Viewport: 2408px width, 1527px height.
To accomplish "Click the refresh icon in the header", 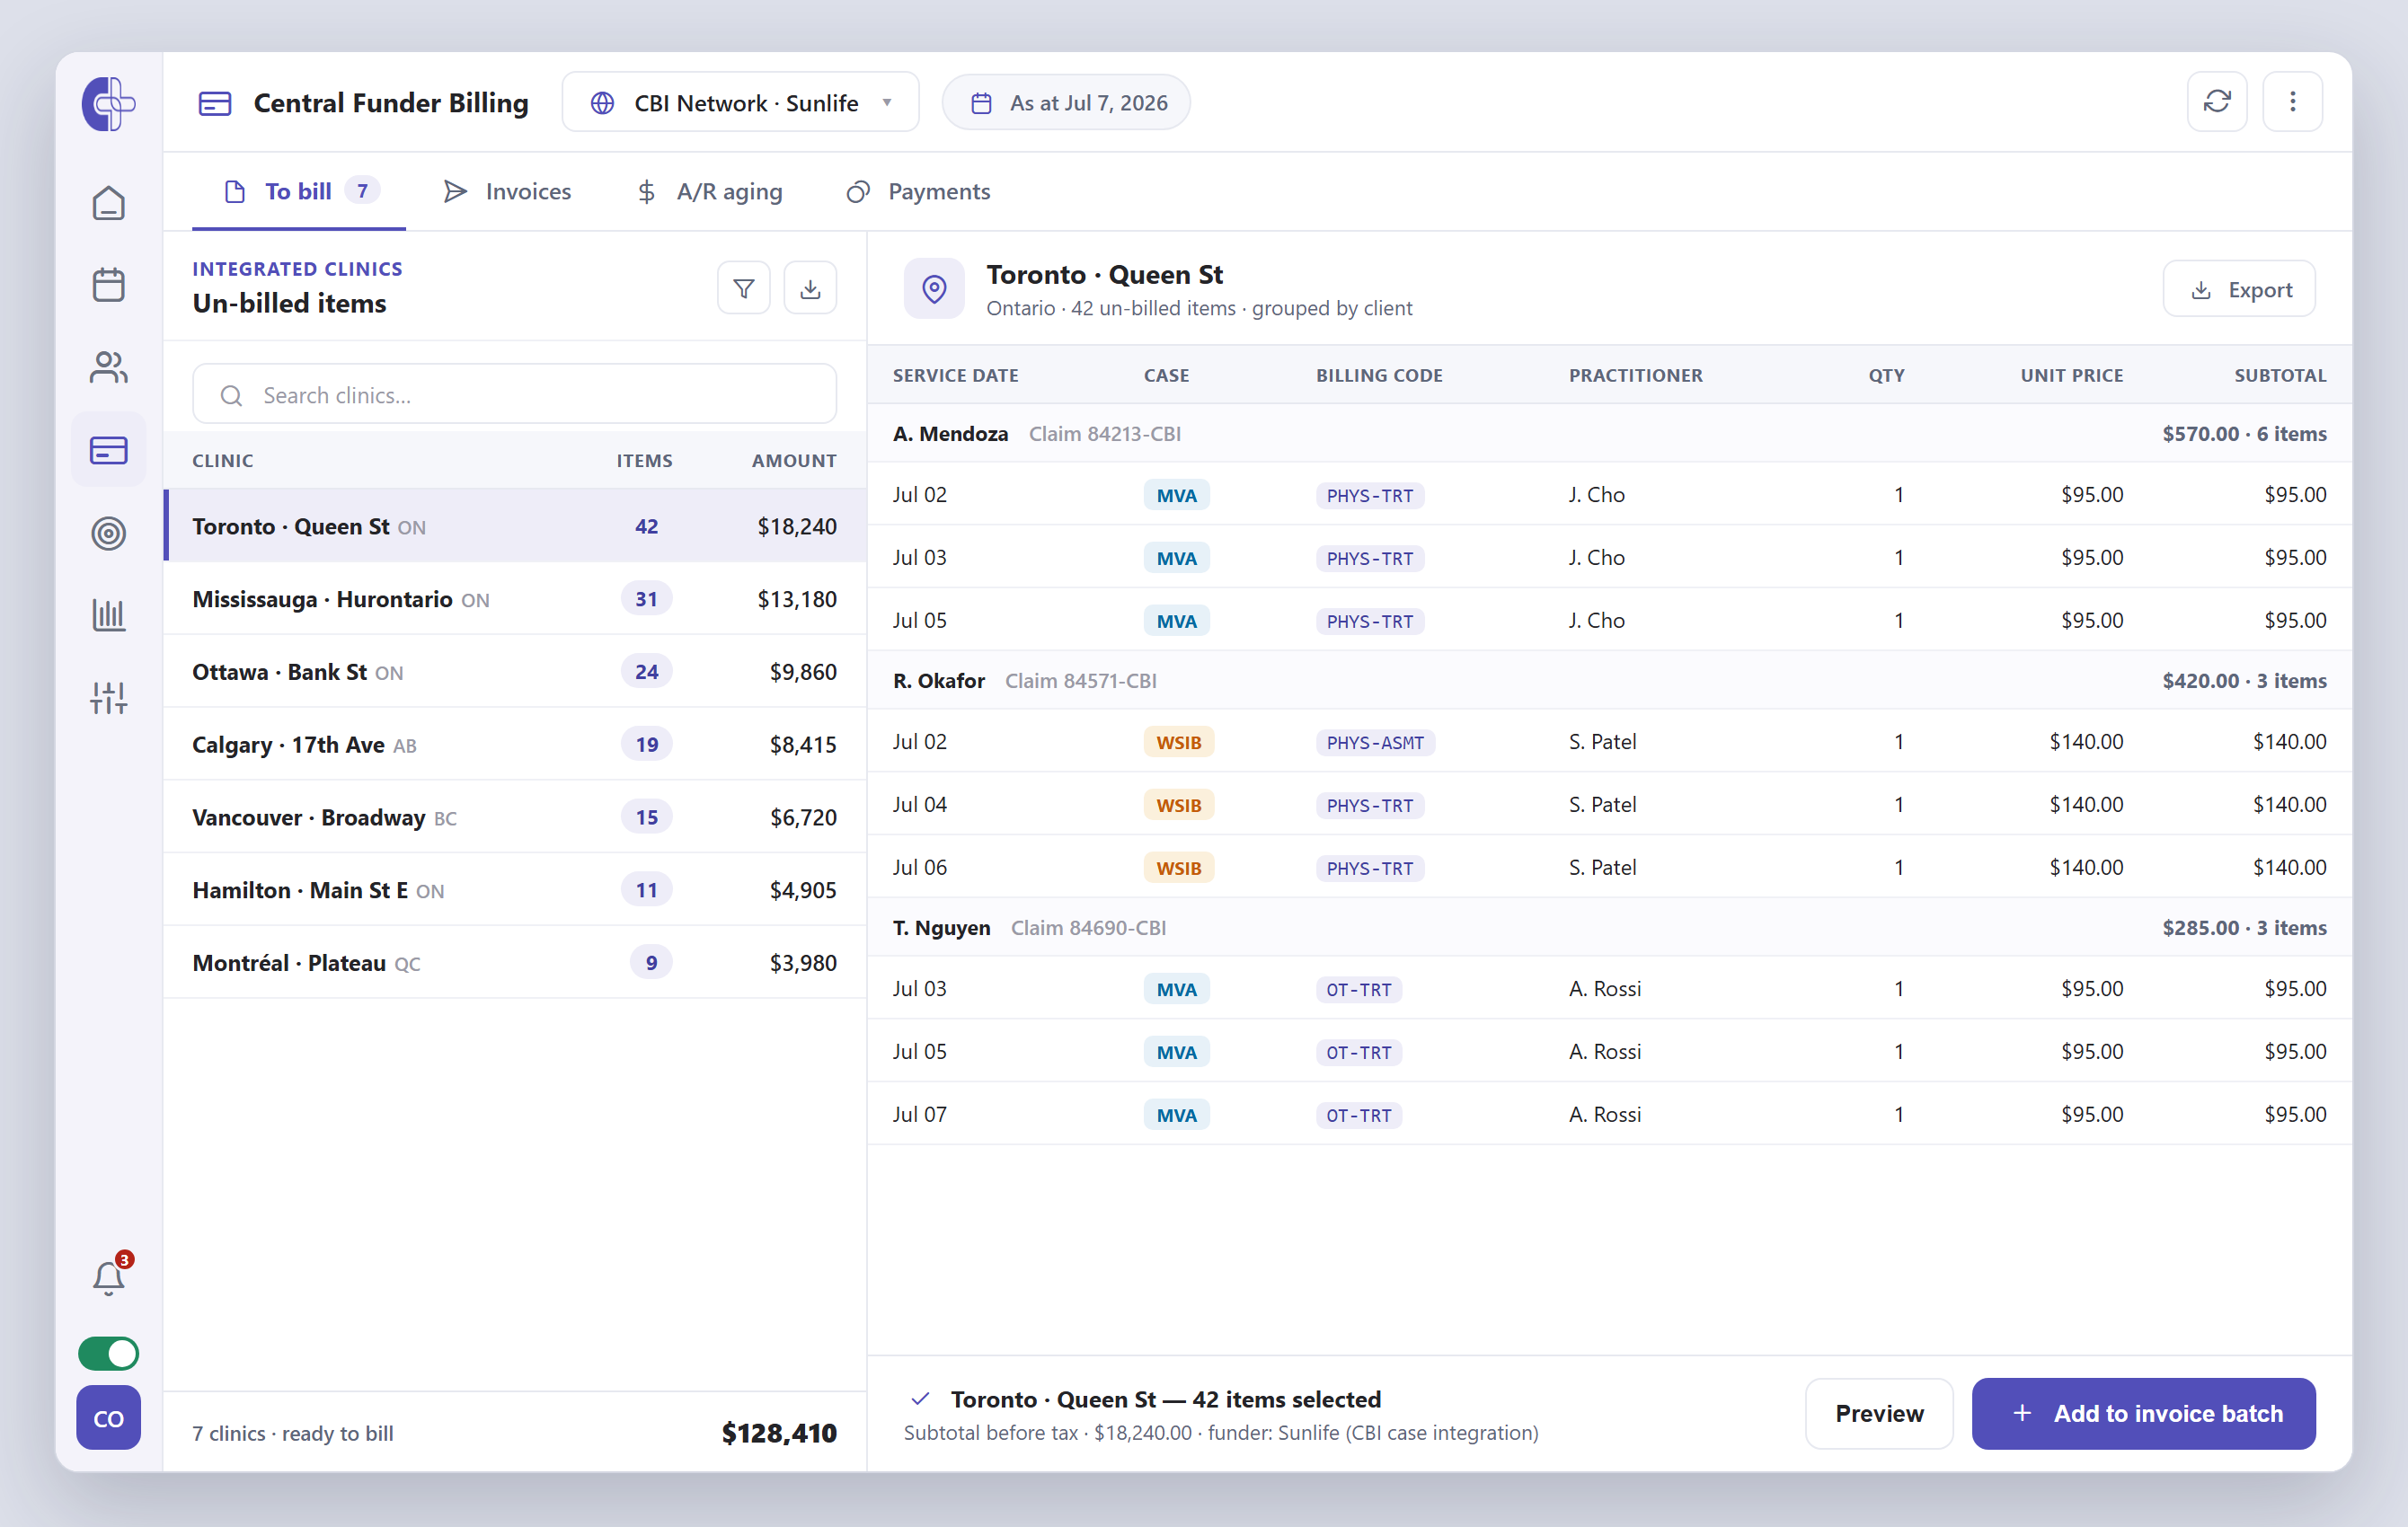I will pyautogui.click(x=2217, y=102).
